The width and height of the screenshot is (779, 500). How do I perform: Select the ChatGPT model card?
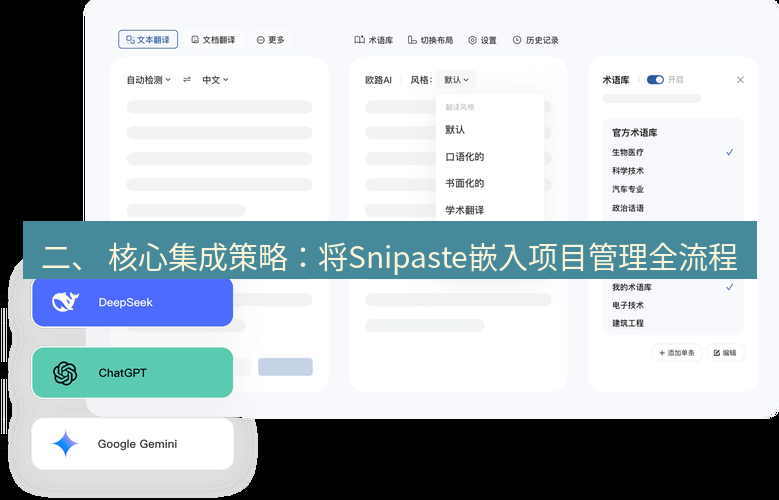[x=133, y=373]
